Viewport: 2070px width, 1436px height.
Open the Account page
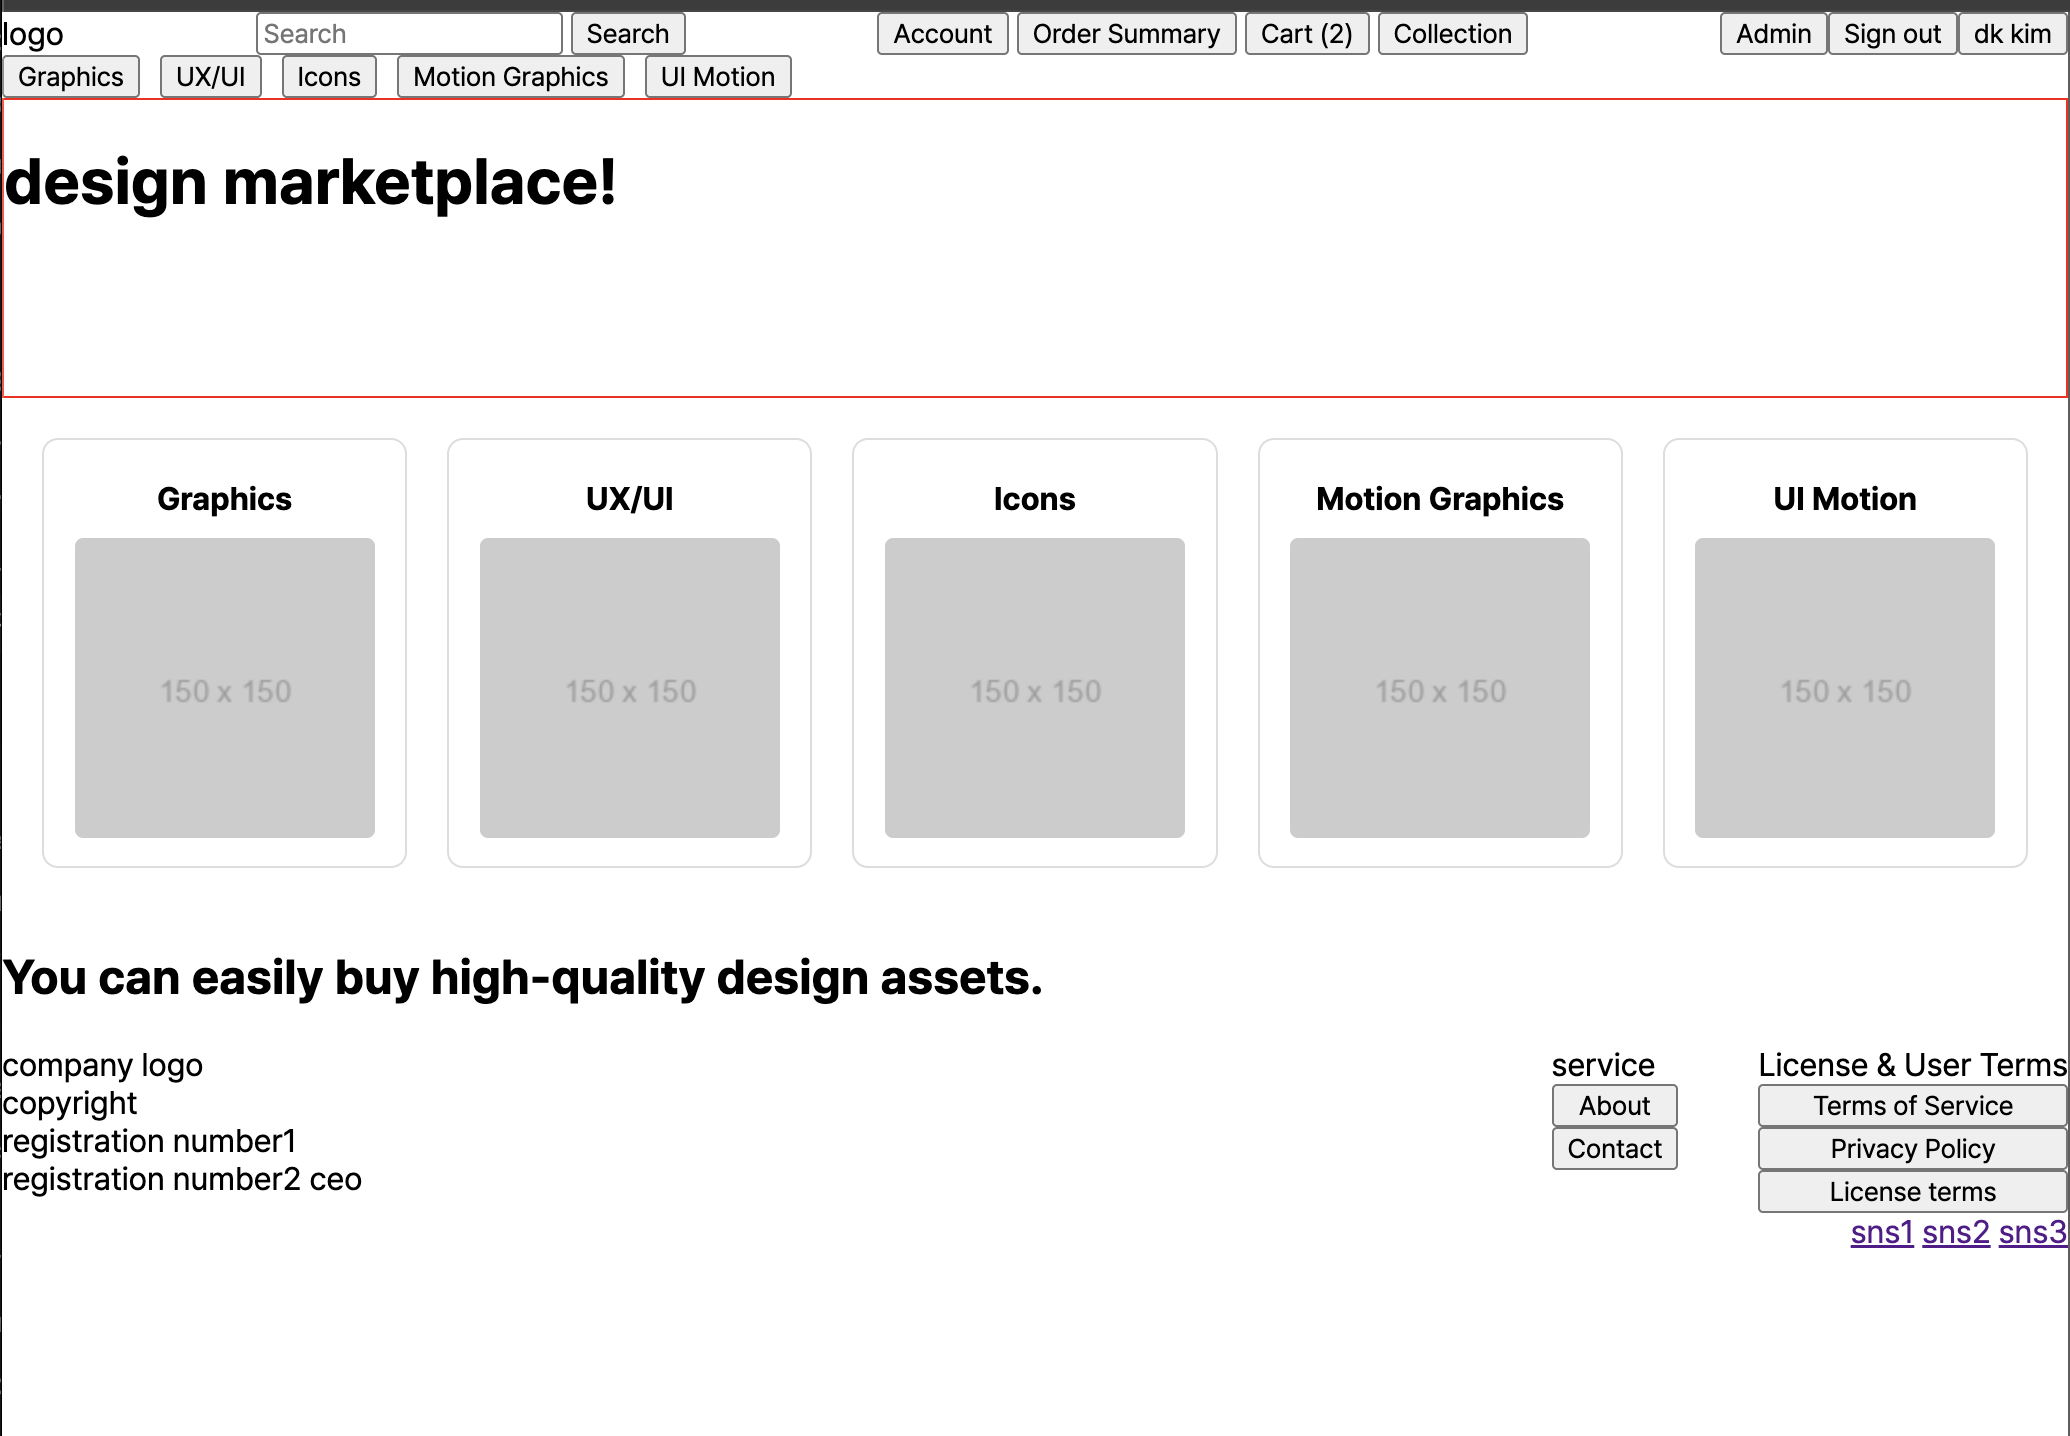pos(942,34)
